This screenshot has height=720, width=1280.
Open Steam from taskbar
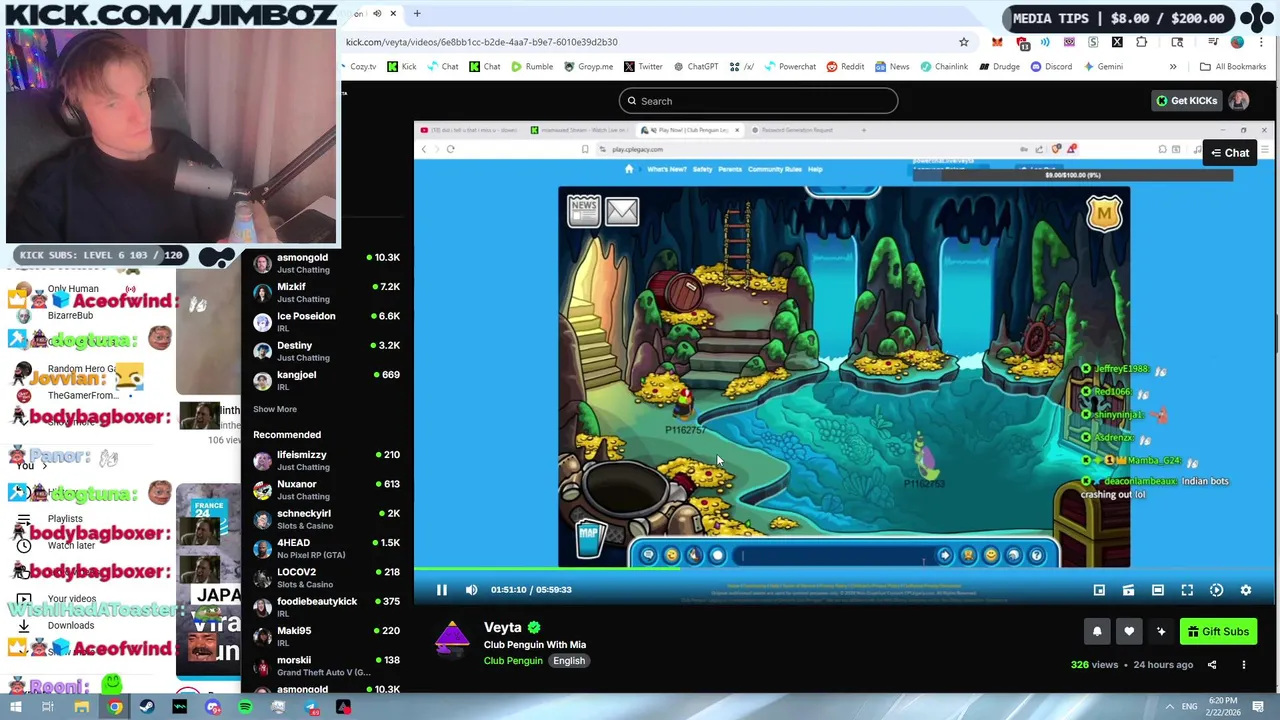[147, 708]
